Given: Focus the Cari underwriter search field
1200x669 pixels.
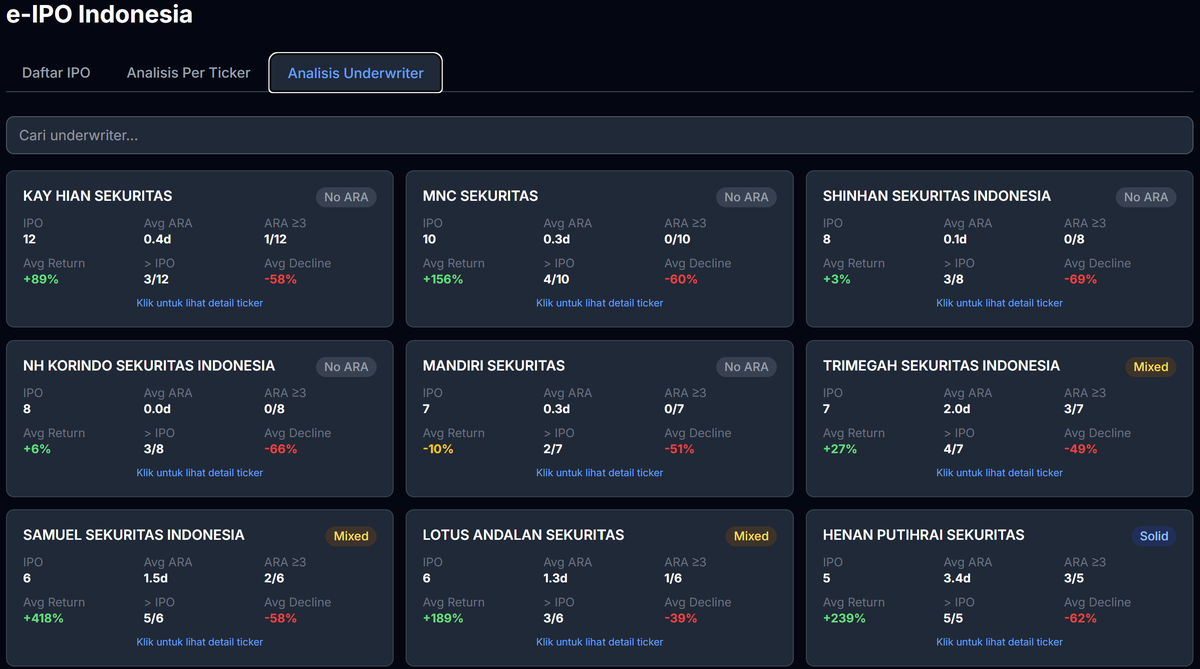Looking at the screenshot, I should pos(600,135).
